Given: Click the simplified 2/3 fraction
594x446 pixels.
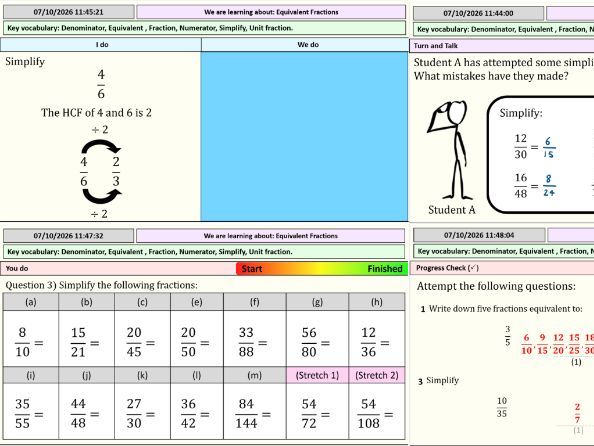Looking at the screenshot, I should click(x=116, y=172).
